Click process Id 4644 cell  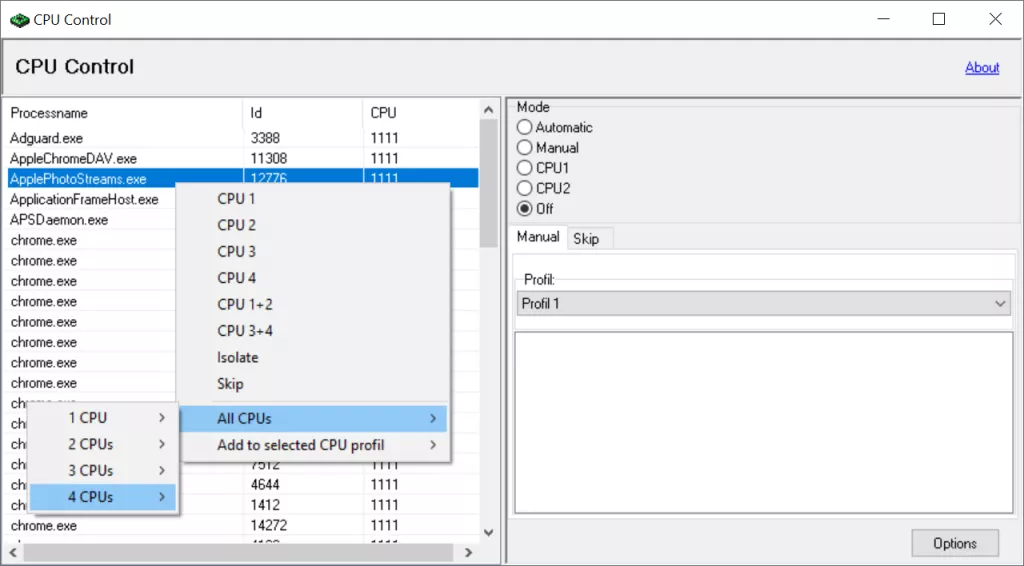pyautogui.click(x=265, y=484)
